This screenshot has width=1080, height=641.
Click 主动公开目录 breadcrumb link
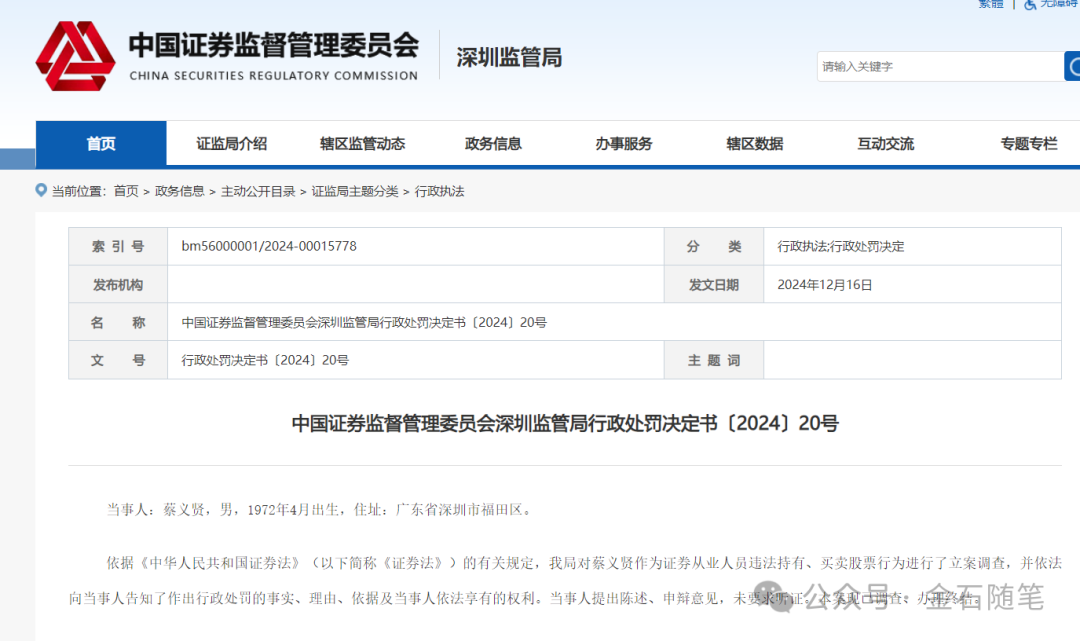[x=258, y=191]
